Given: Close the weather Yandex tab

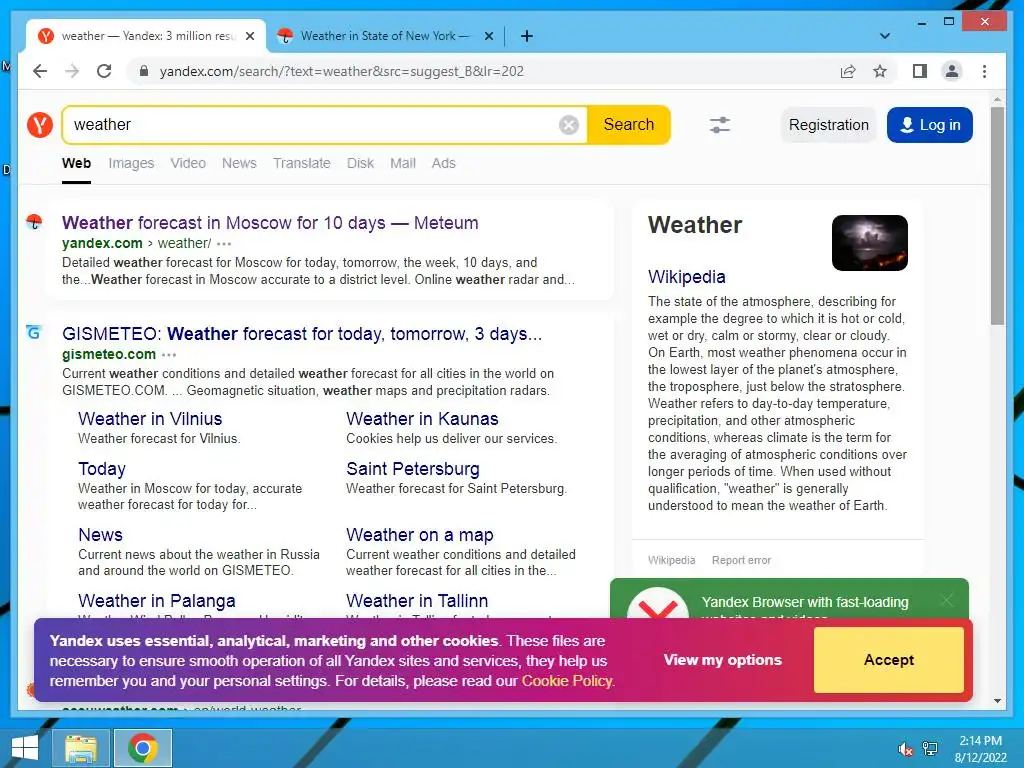Looking at the screenshot, I should 249,36.
